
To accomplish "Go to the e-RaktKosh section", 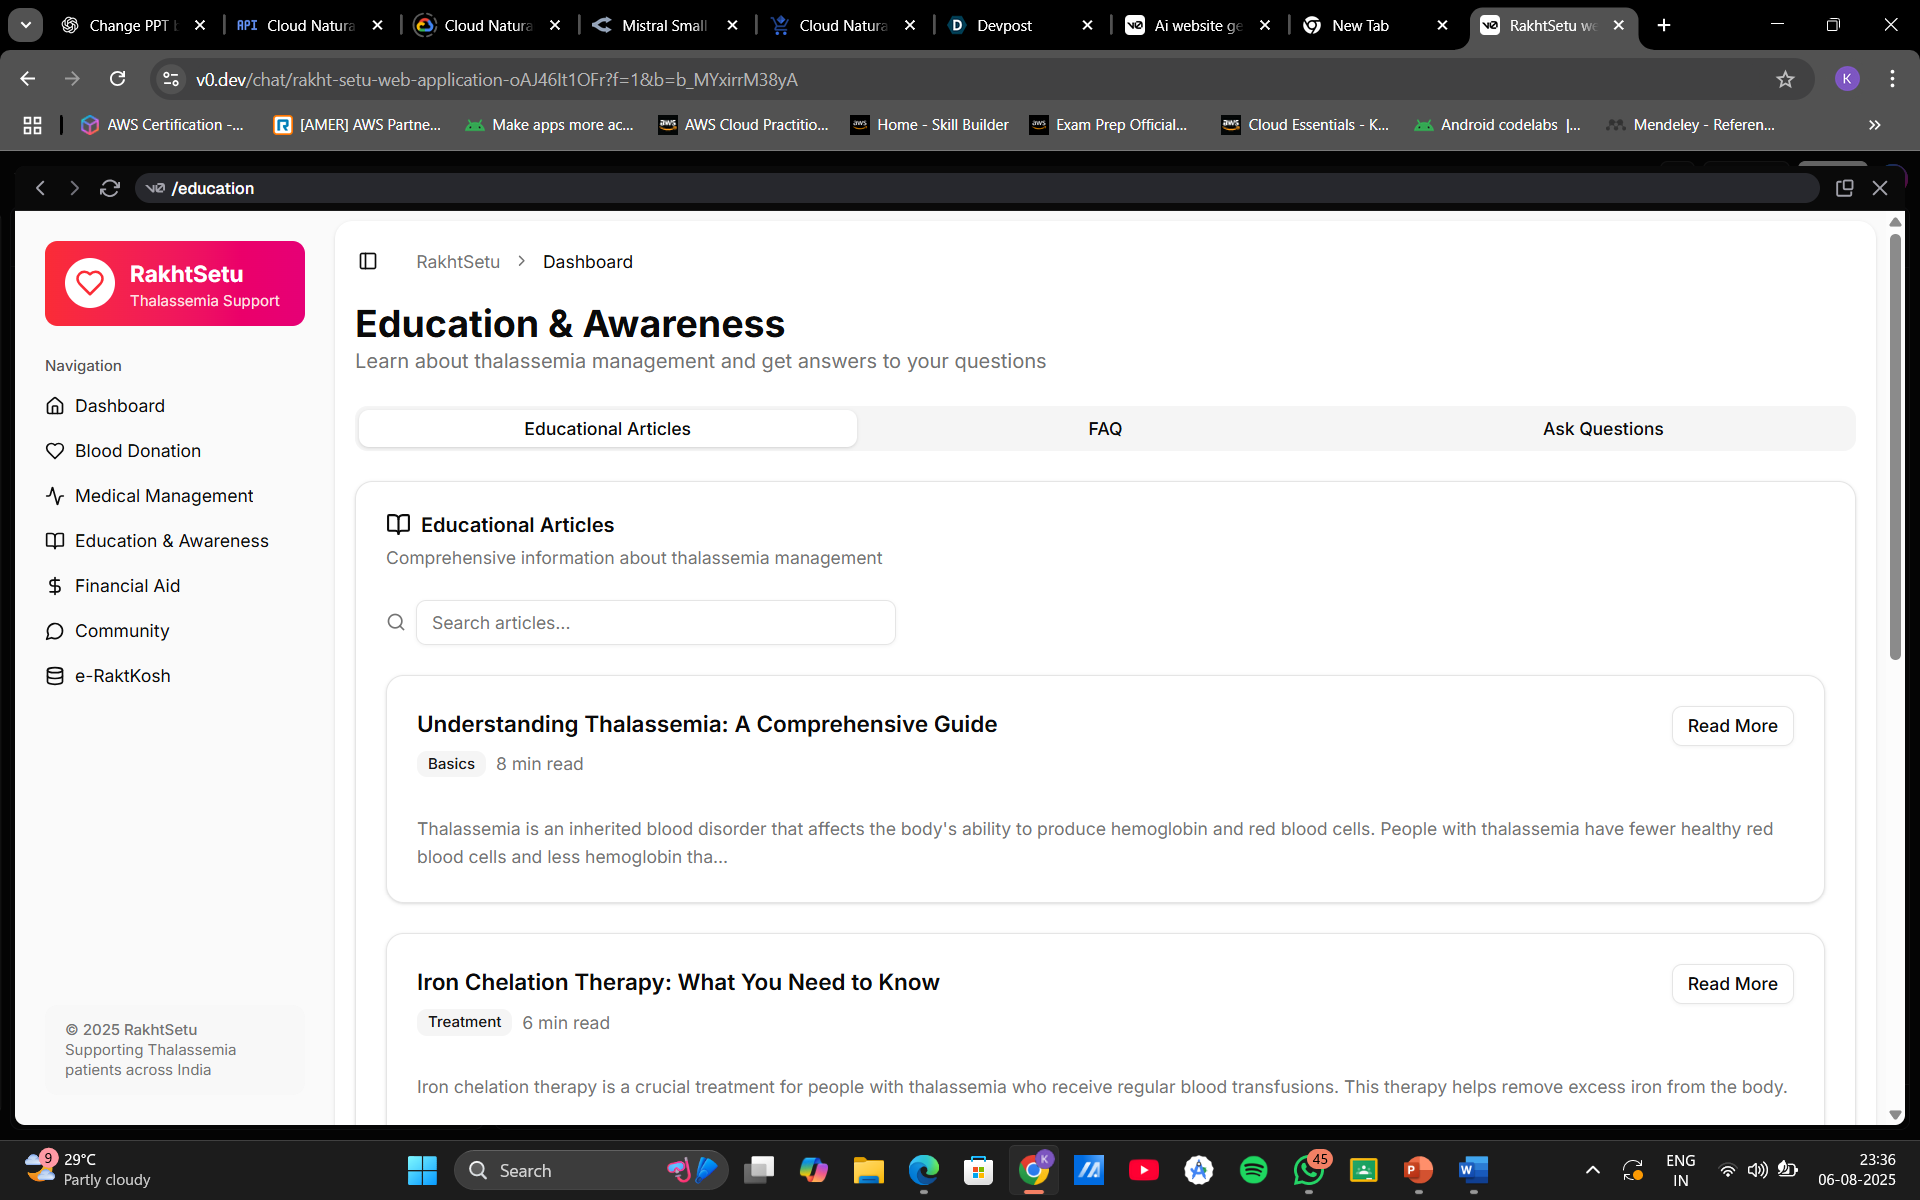I will 122,676.
